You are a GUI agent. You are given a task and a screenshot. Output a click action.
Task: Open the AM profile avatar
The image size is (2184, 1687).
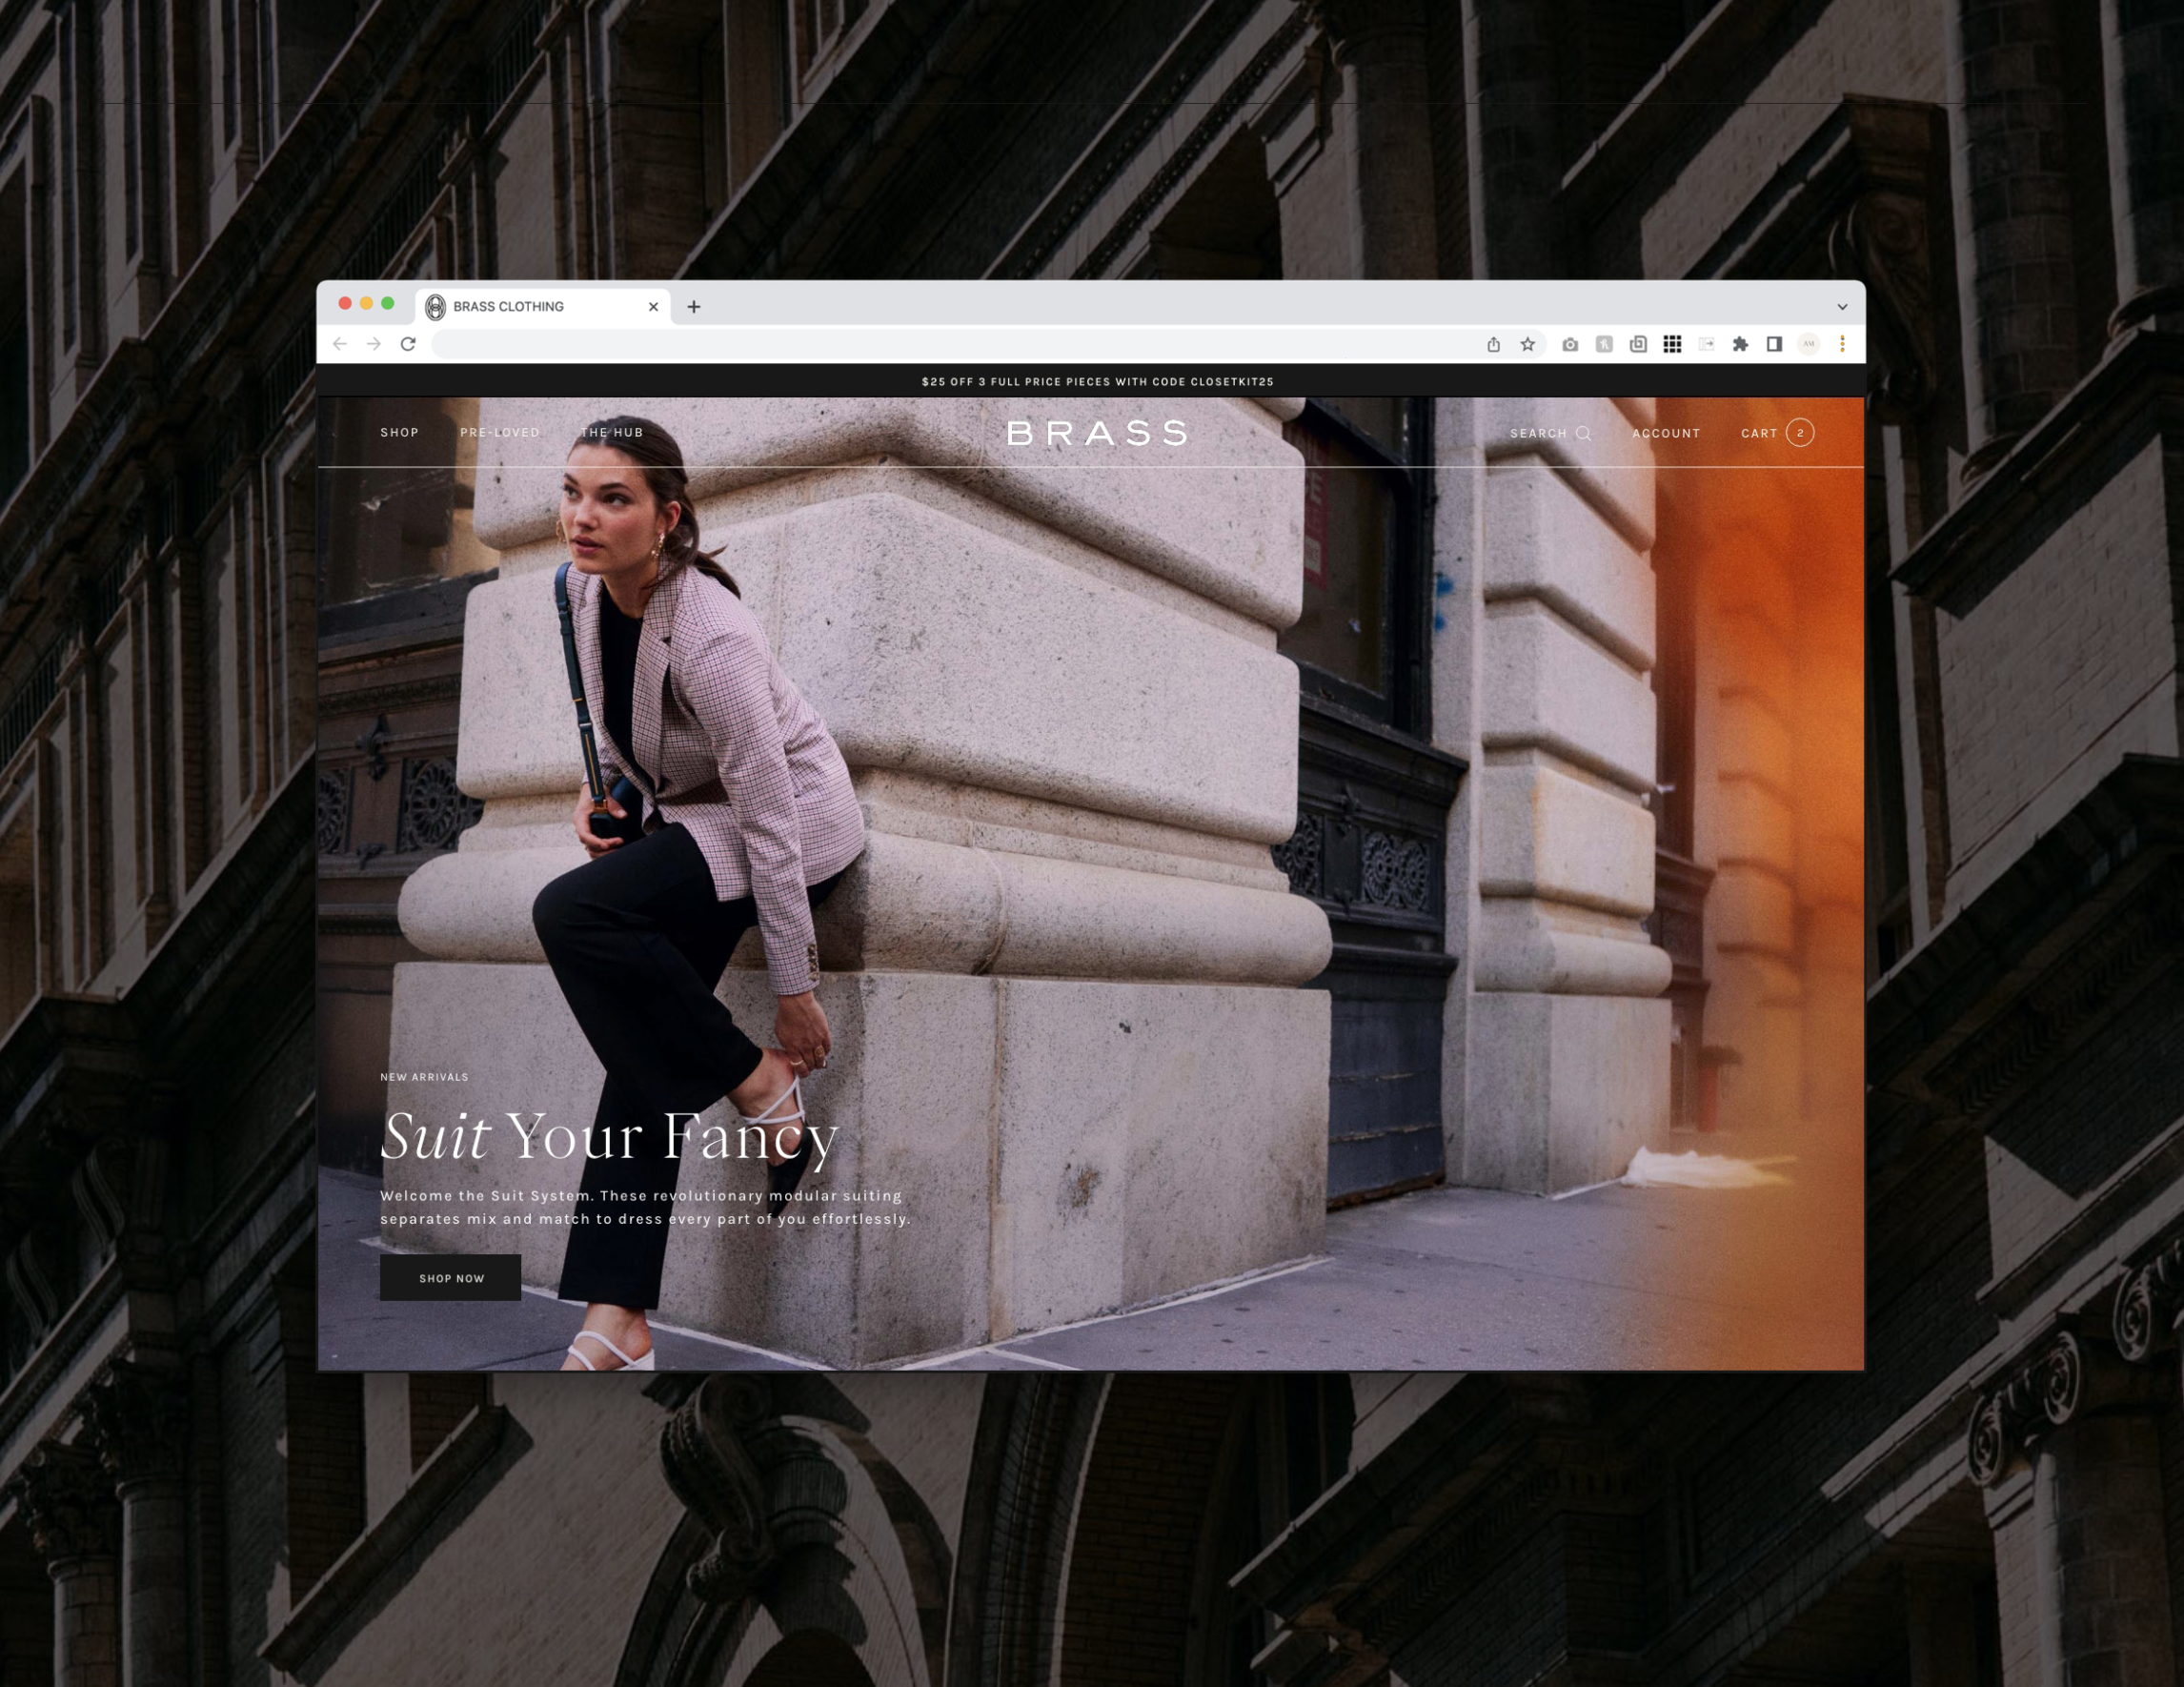(x=1808, y=344)
